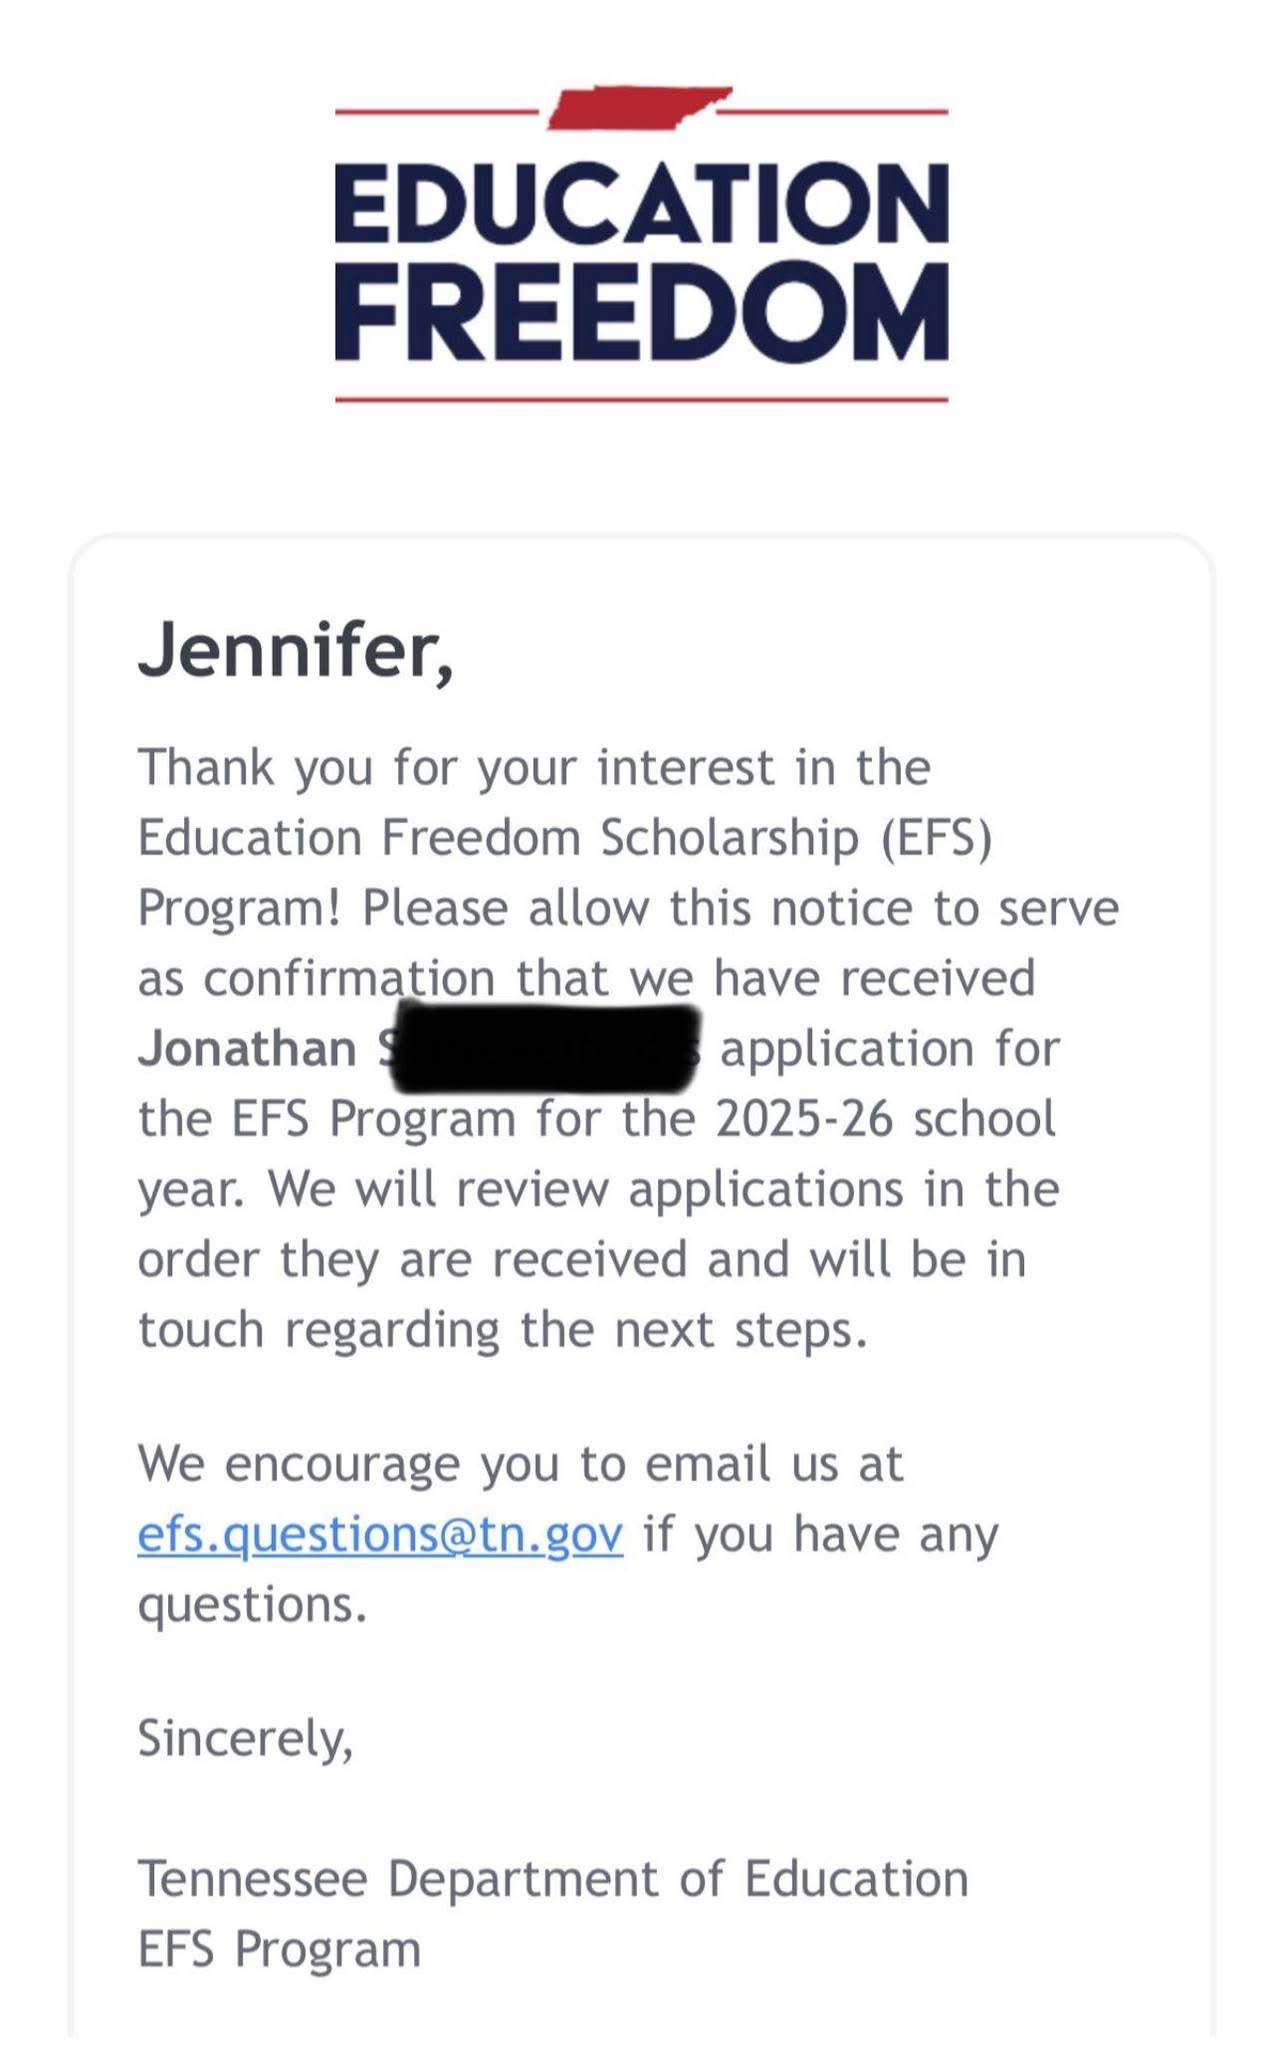
Task: Click the "Sincerely," closing line
Action: pos(245,1738)
